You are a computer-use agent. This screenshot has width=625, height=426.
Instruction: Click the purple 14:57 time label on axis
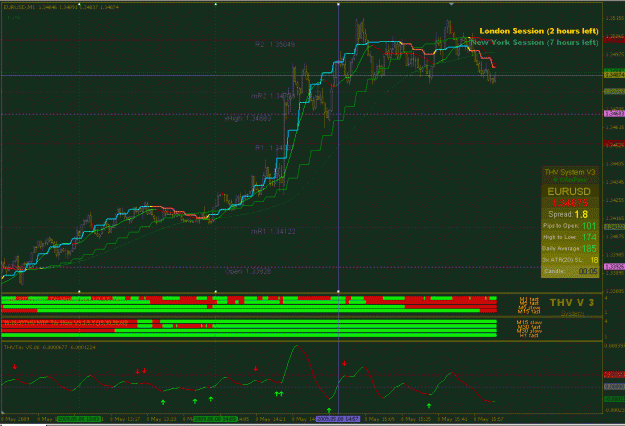[x=338, y=419]
